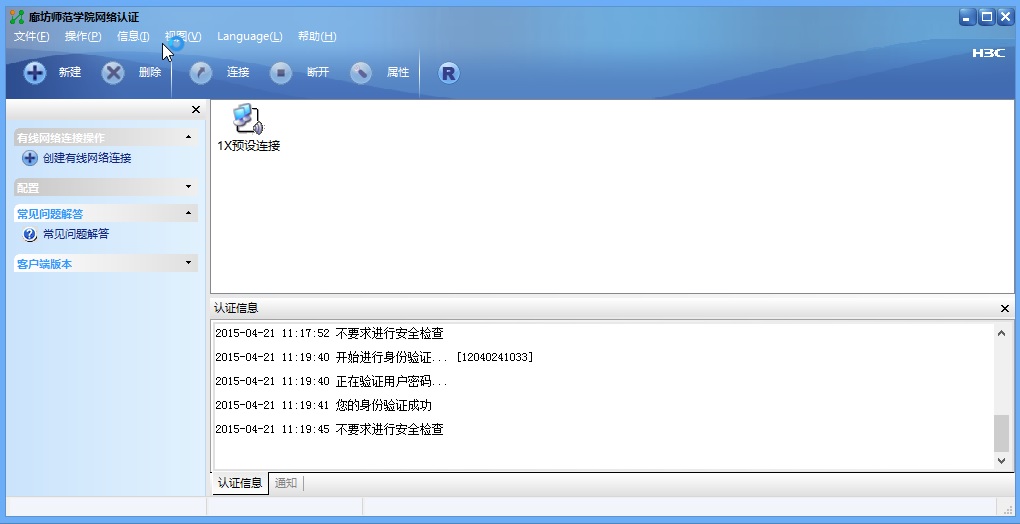Collapse the 常见问题解答 section arrow
This screenshot has width=1020, height=524.
[x=189, y=213]
